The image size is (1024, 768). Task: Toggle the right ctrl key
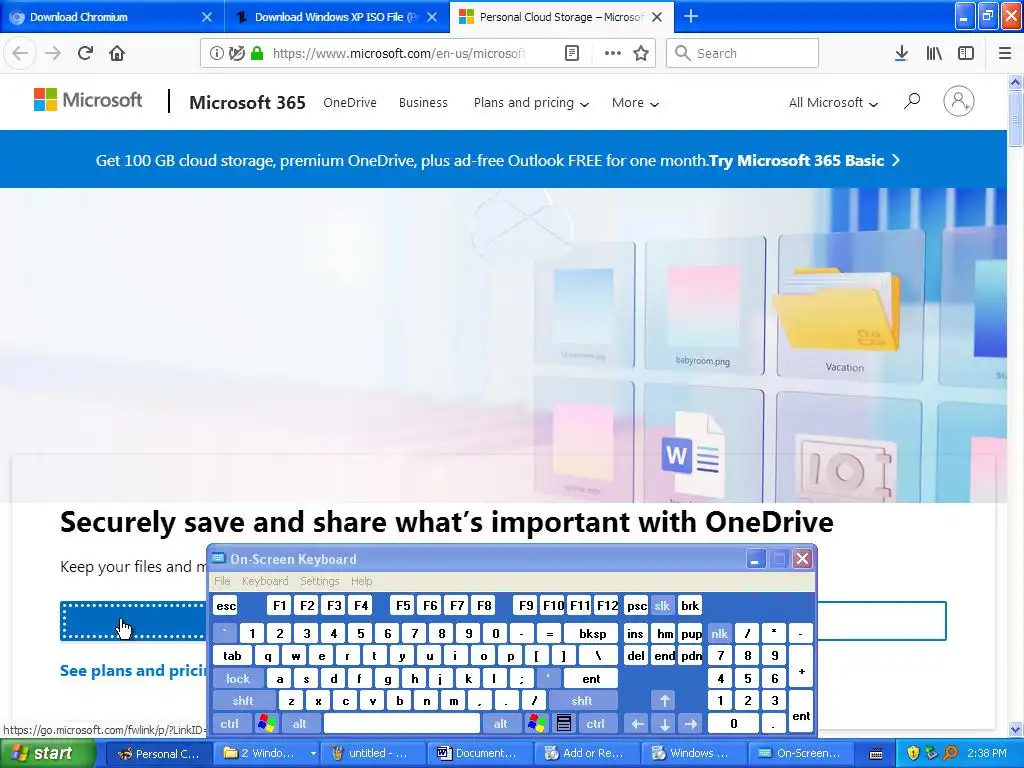[x=596, y=724]
